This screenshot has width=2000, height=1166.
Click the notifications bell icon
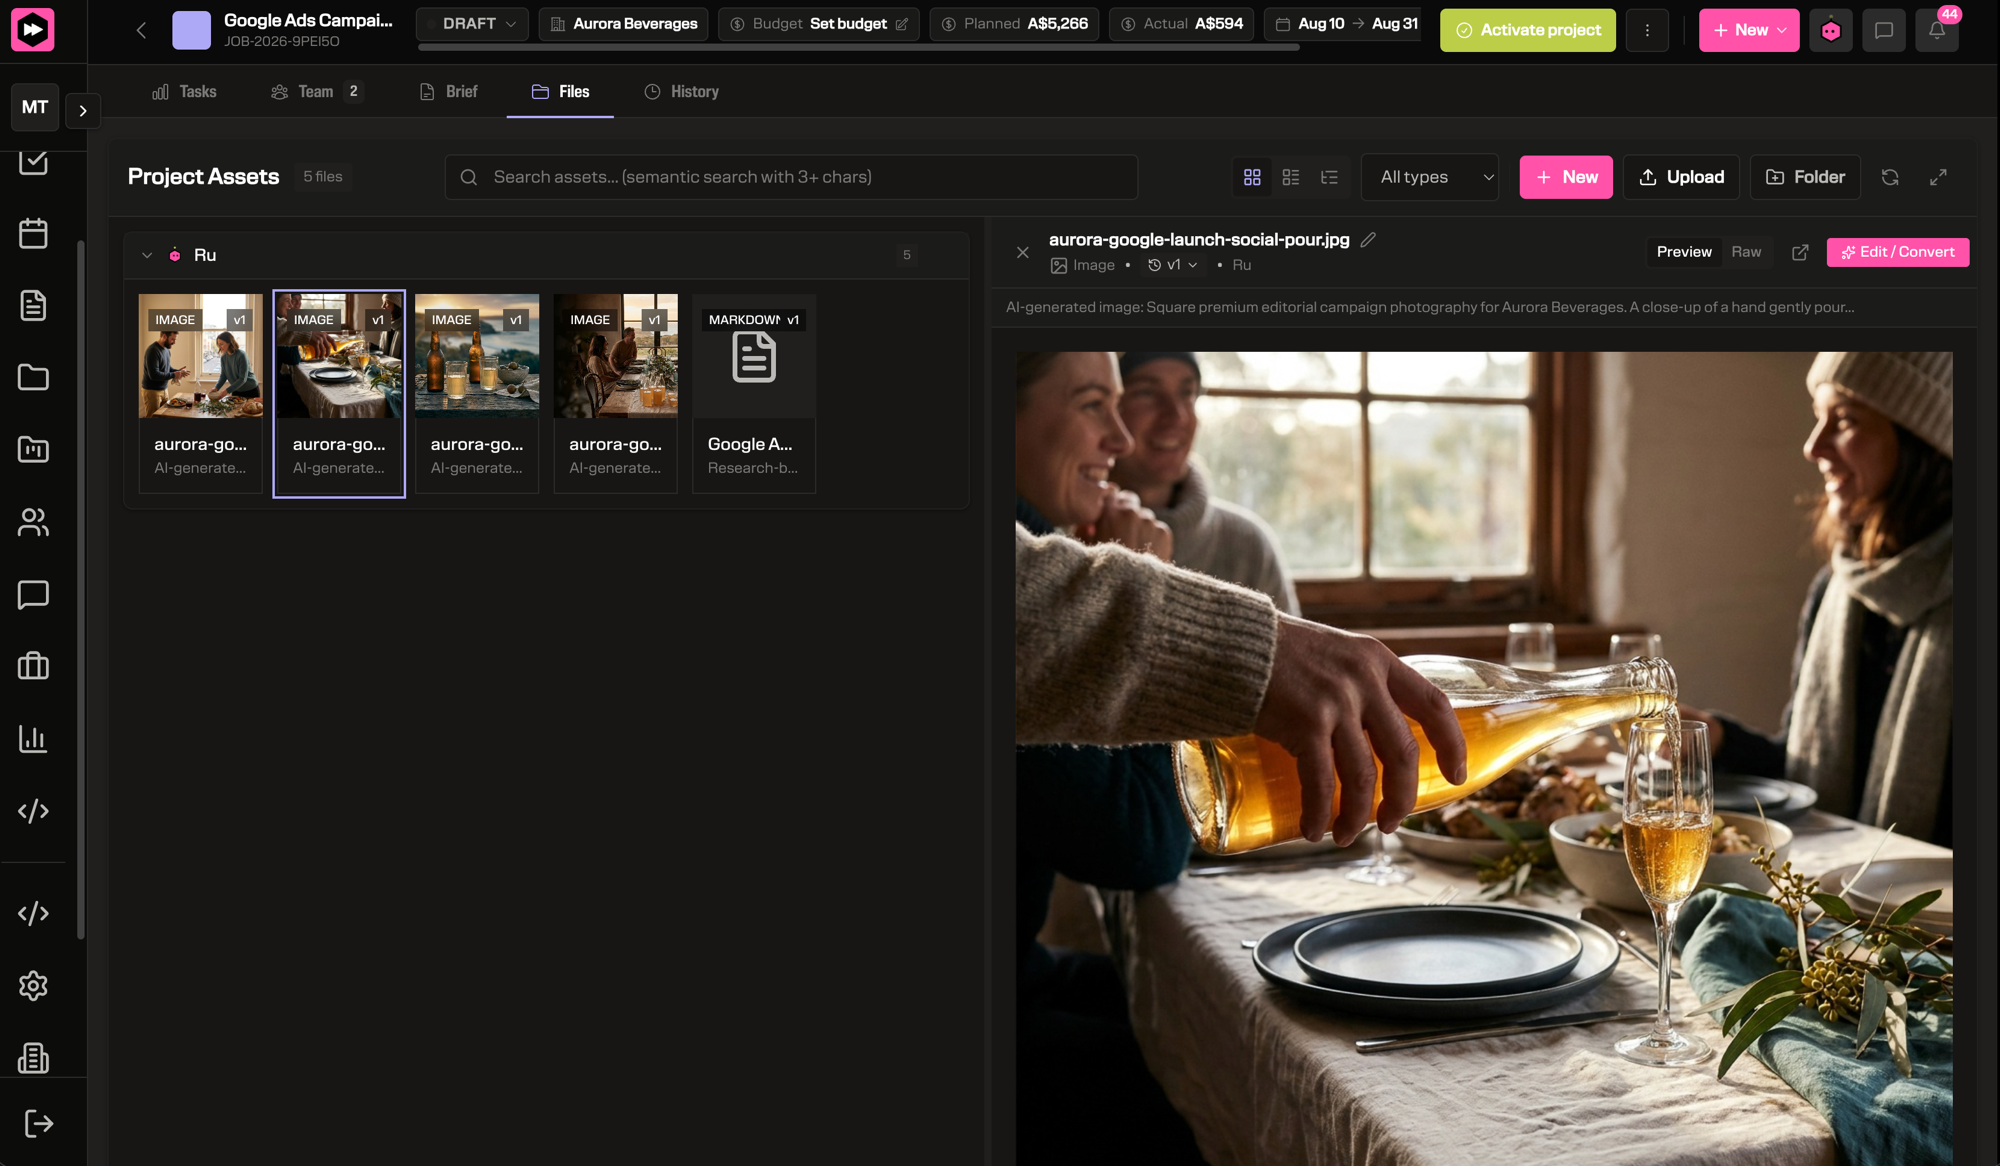[1937, 30]
